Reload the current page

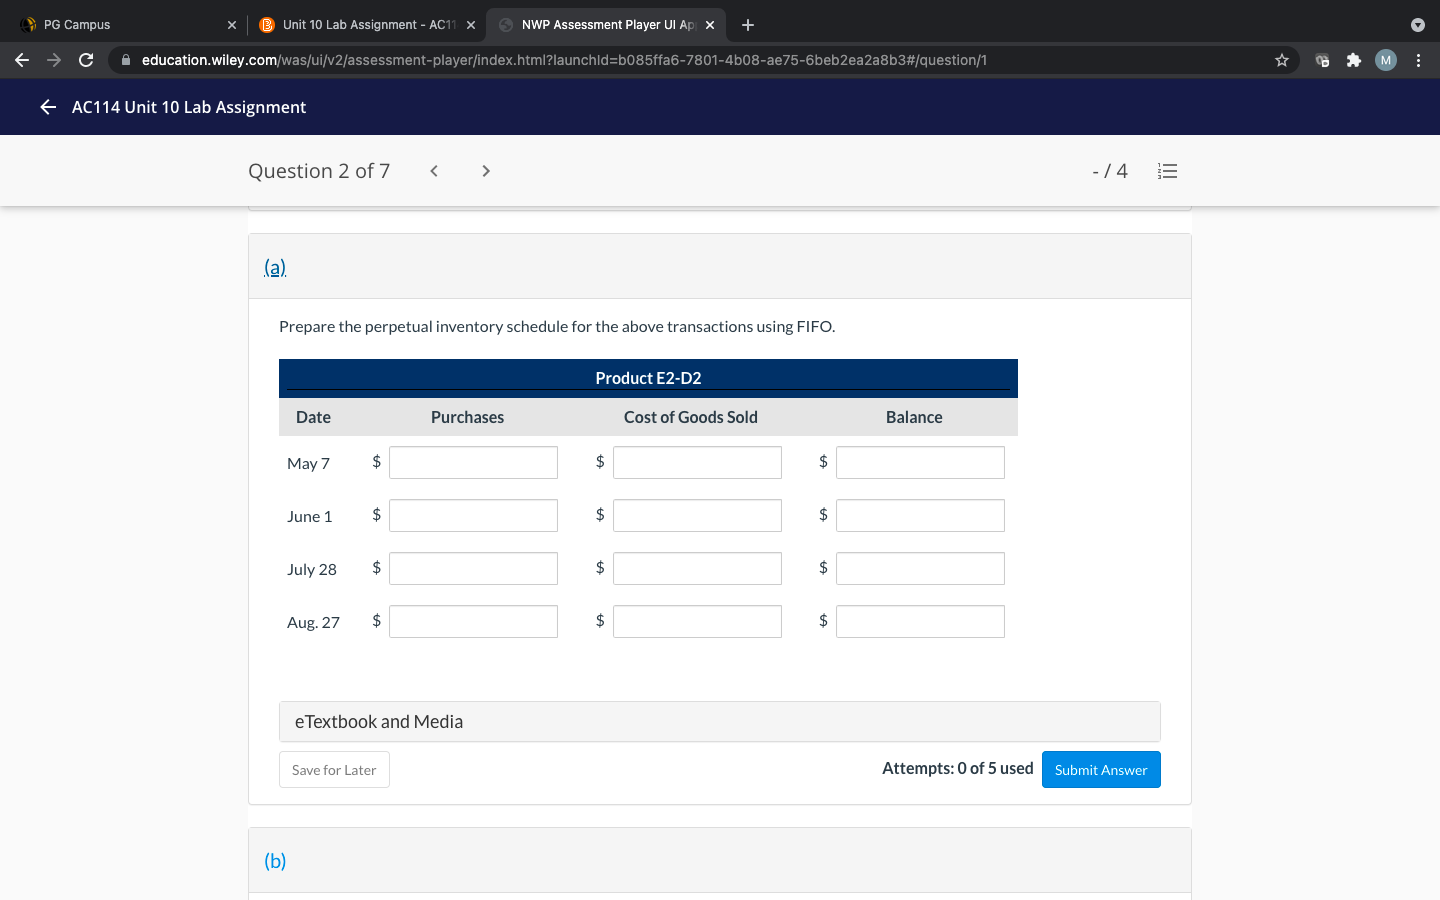click(86, 60)
